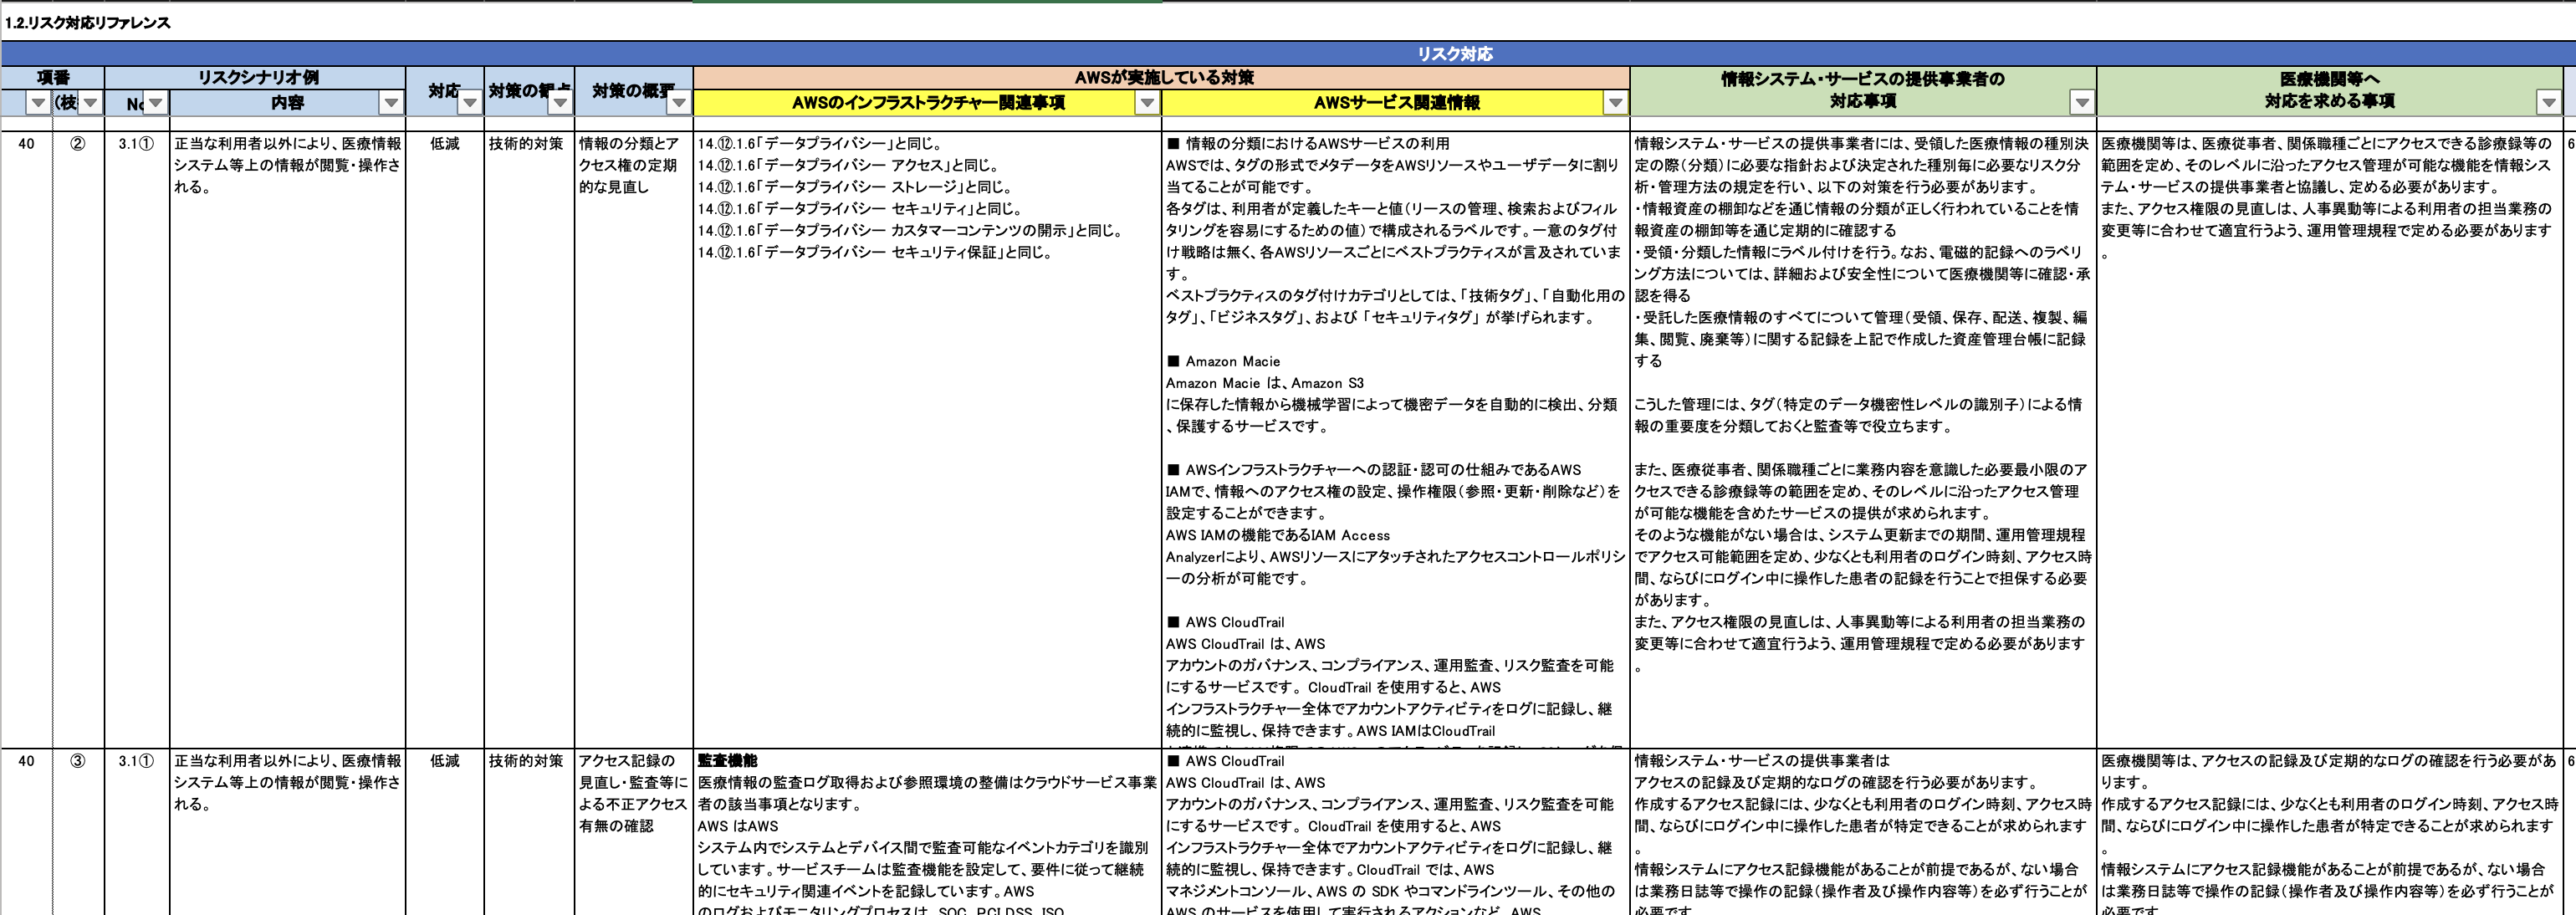Open AWSのインフラストラクチャー関連事項 filter dropdown
This screenshot has width=2576, height=915.
(1147, 103)
